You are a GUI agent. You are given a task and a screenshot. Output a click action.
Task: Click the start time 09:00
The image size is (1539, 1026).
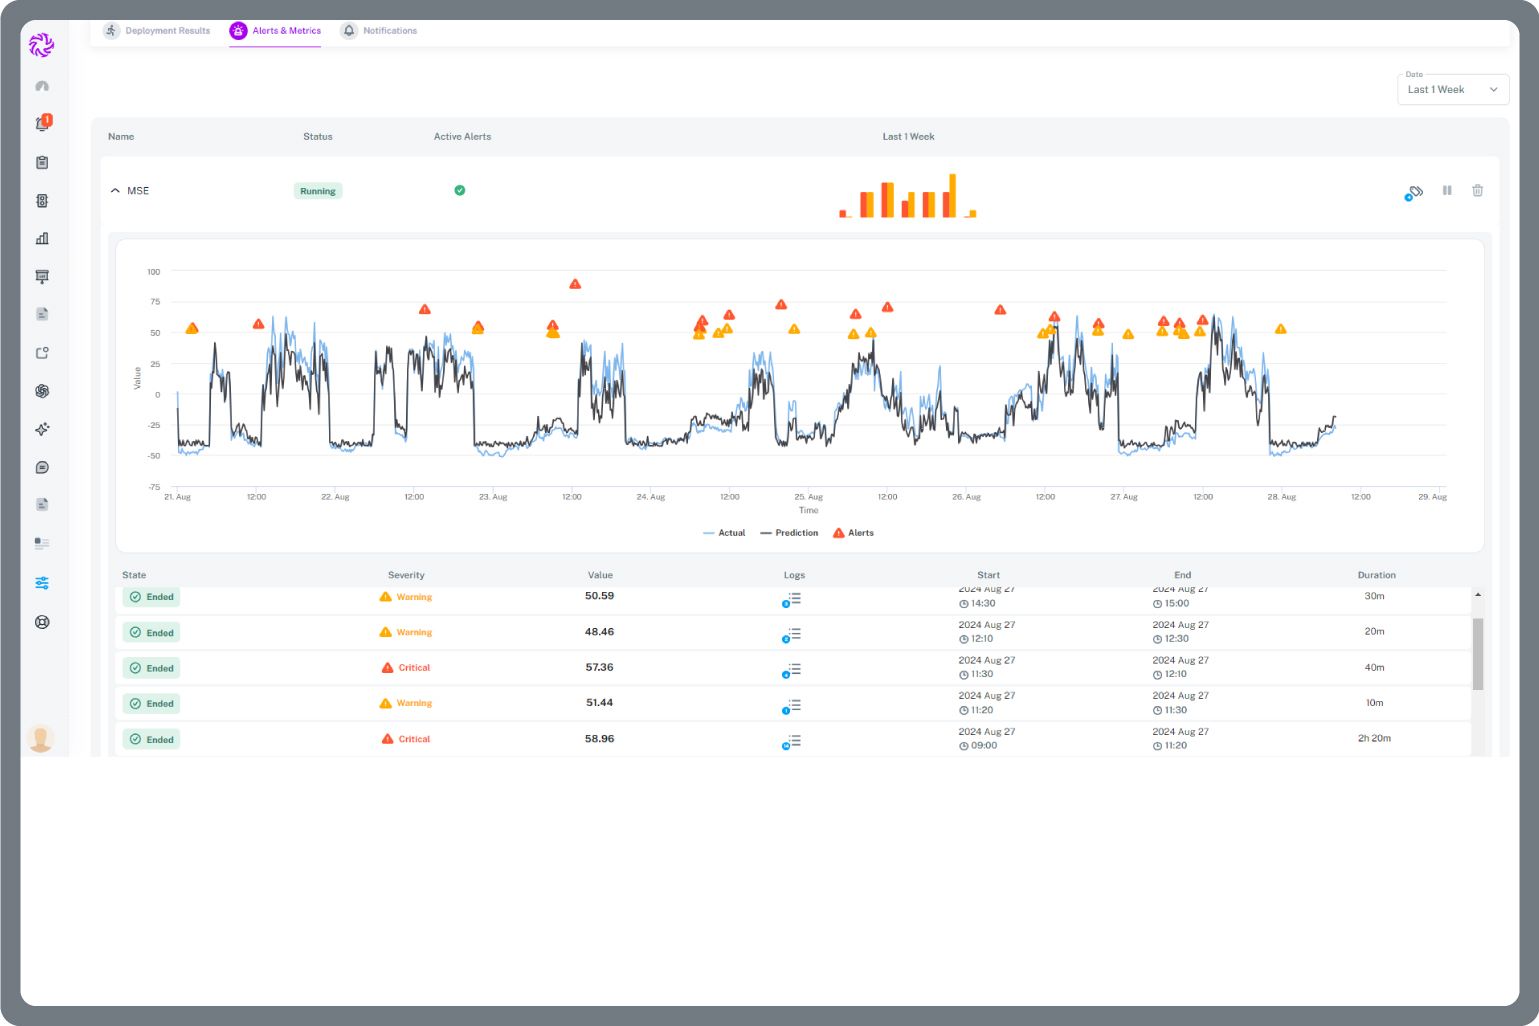pos(978,745)
